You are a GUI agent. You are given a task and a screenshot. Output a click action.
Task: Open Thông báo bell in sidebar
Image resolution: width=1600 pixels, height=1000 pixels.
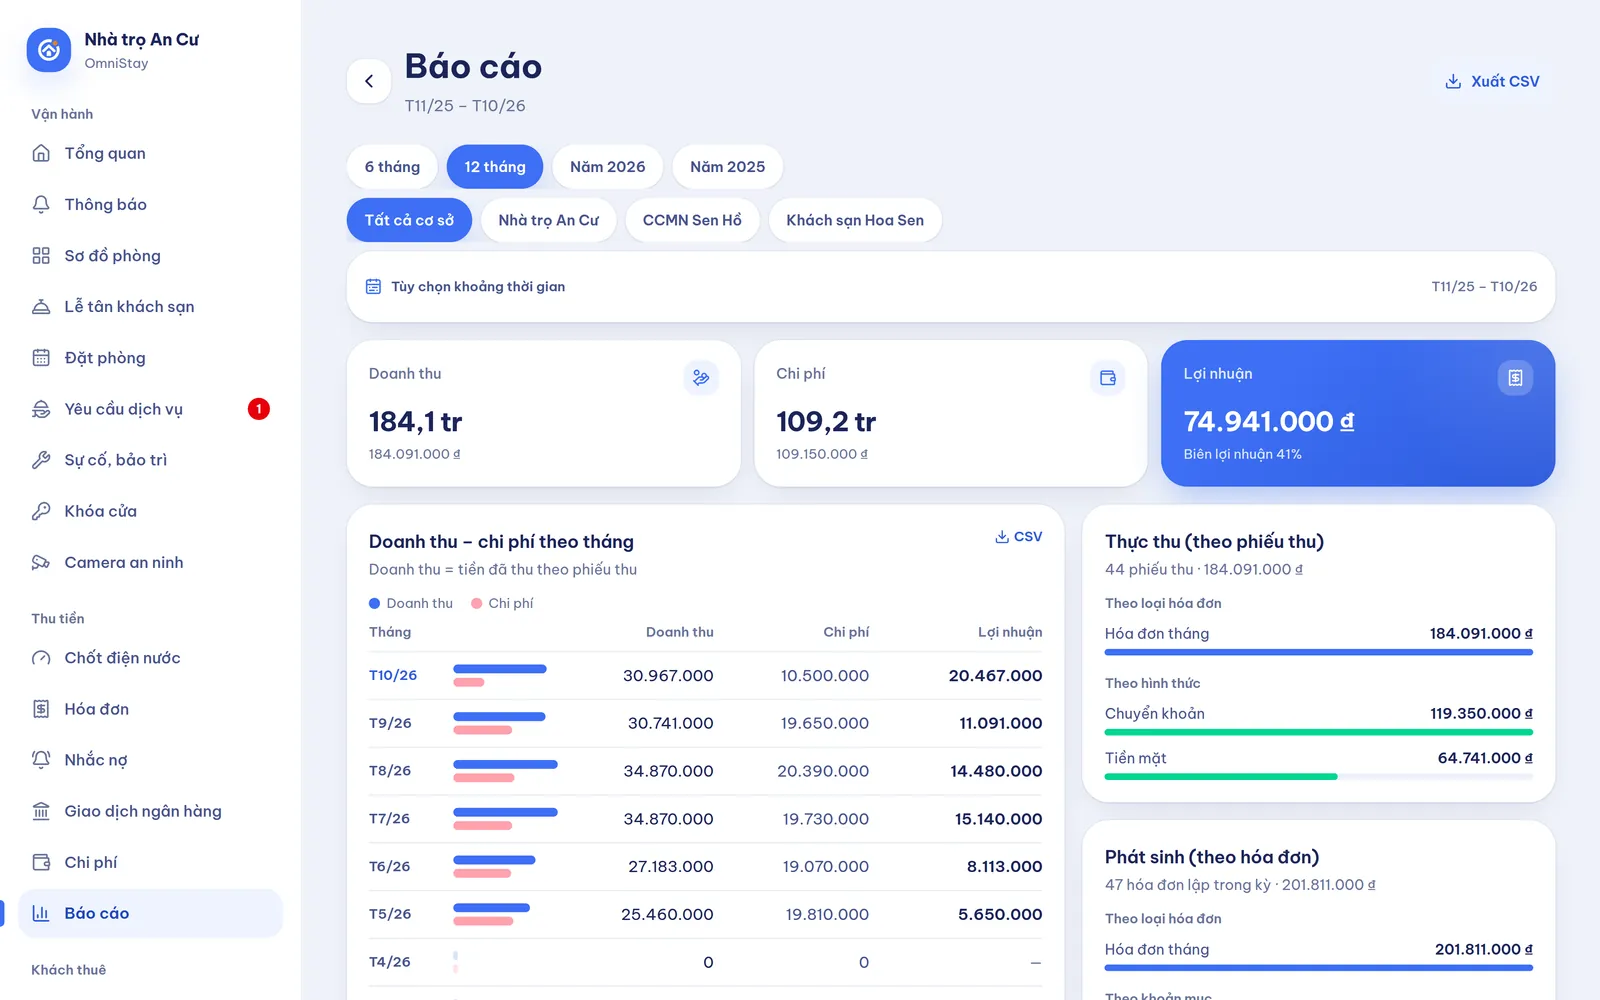(x=150, y=204)
